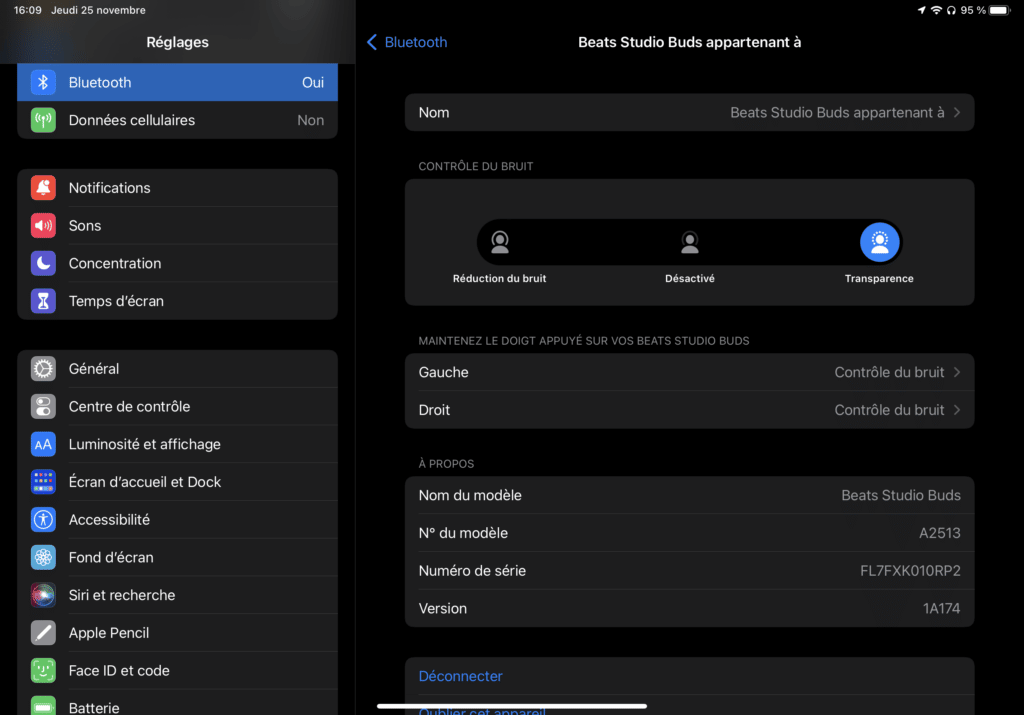Open Bluetooth settings in sidebar
Viewport: 1024px width, 715px height.
click(x=177, y=82)
